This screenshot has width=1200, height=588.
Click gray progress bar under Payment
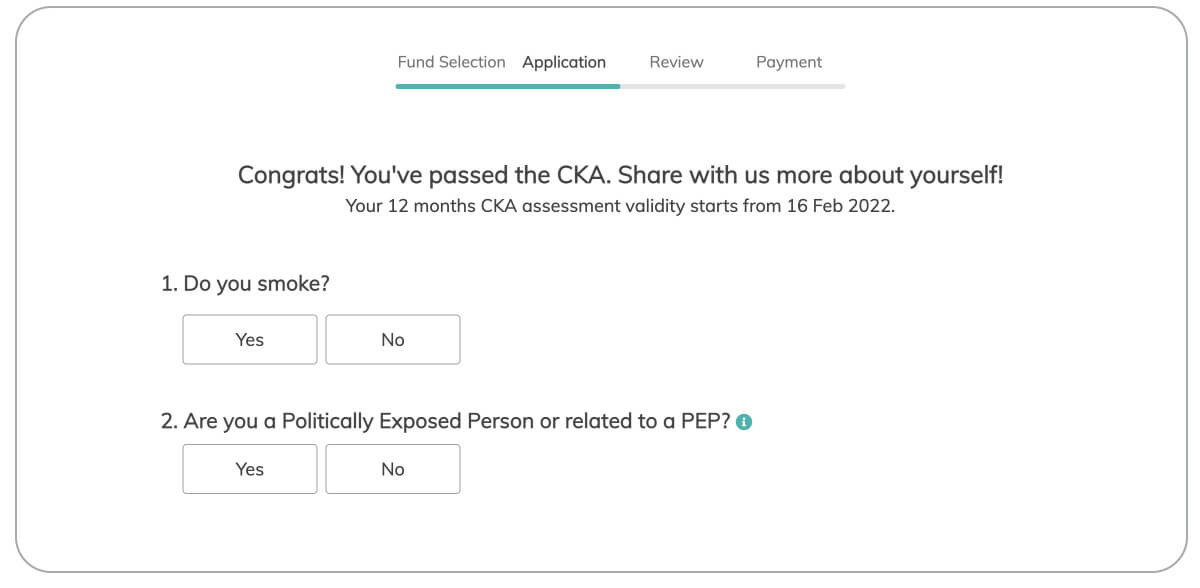click(x=789, y=86)
